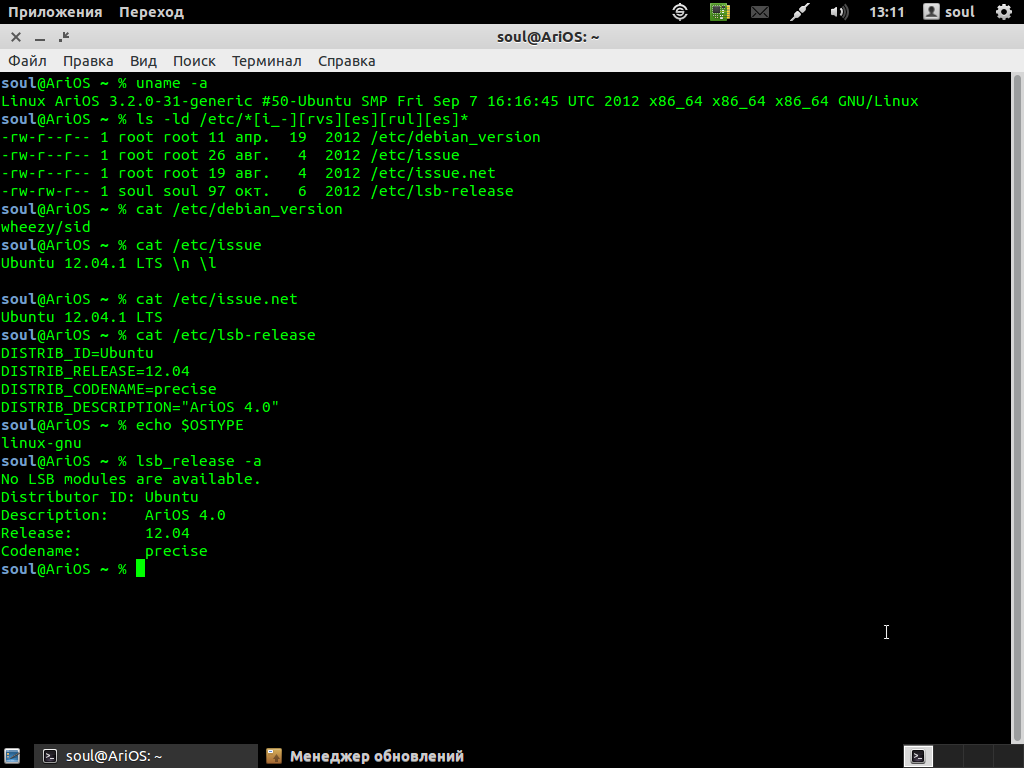Click the 'lsb_release -a' command

(x=199, y=461)
